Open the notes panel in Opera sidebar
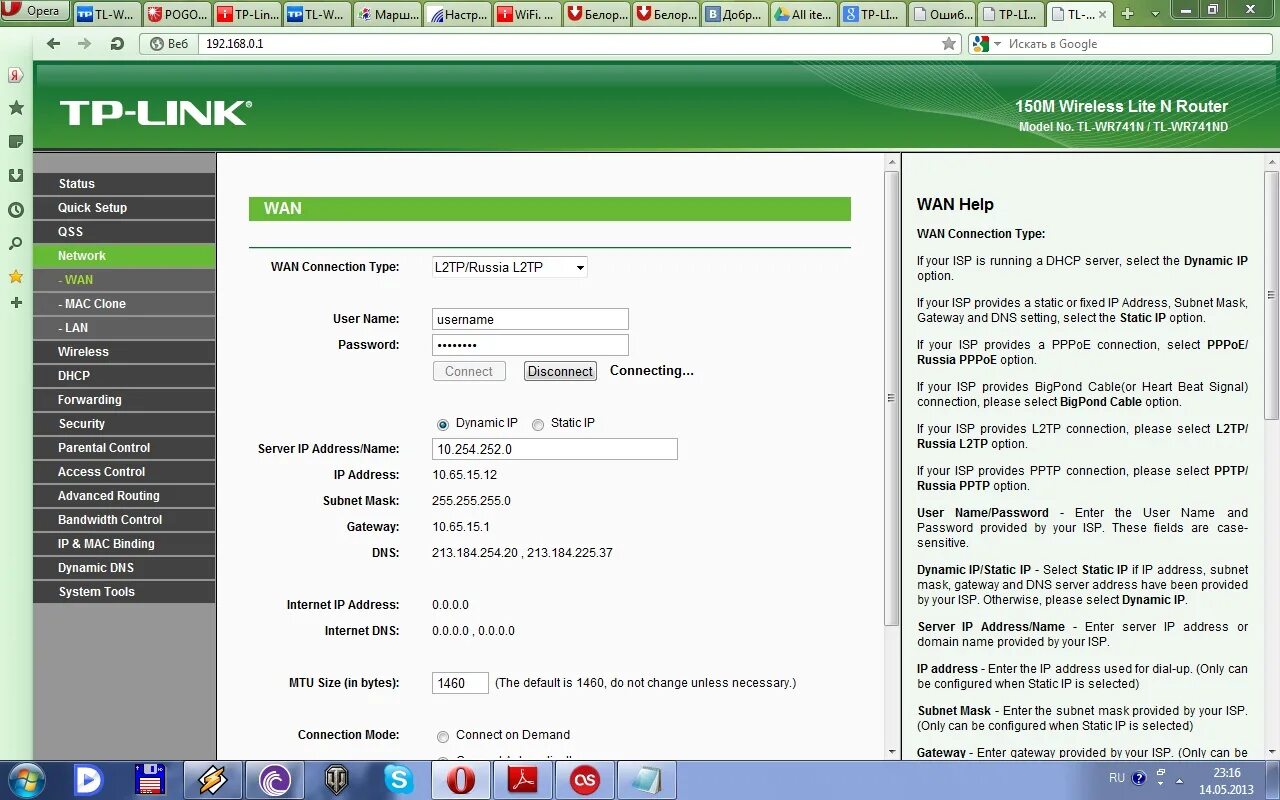The width and height of the screenshot is (1280, 800). click(15, 142)
